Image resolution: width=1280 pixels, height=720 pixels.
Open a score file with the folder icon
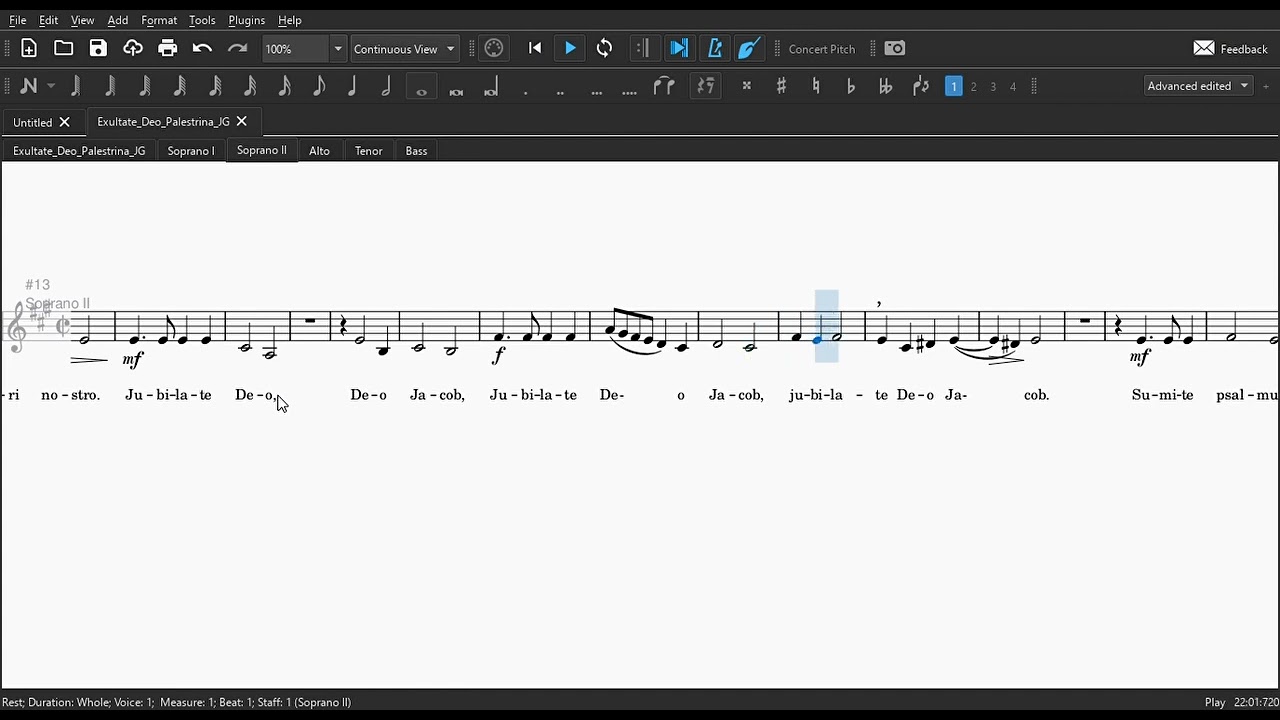click(64, 48)
